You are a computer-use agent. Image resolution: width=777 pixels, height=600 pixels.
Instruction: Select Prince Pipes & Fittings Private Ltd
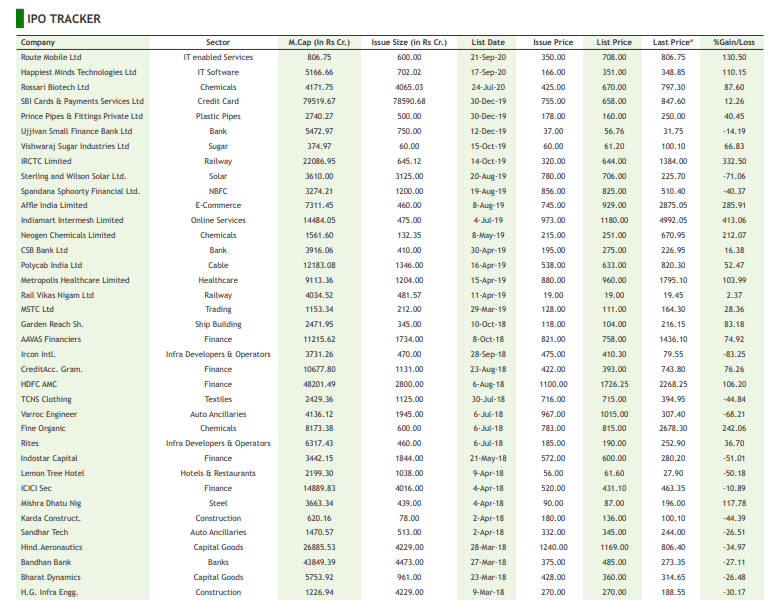82,116
